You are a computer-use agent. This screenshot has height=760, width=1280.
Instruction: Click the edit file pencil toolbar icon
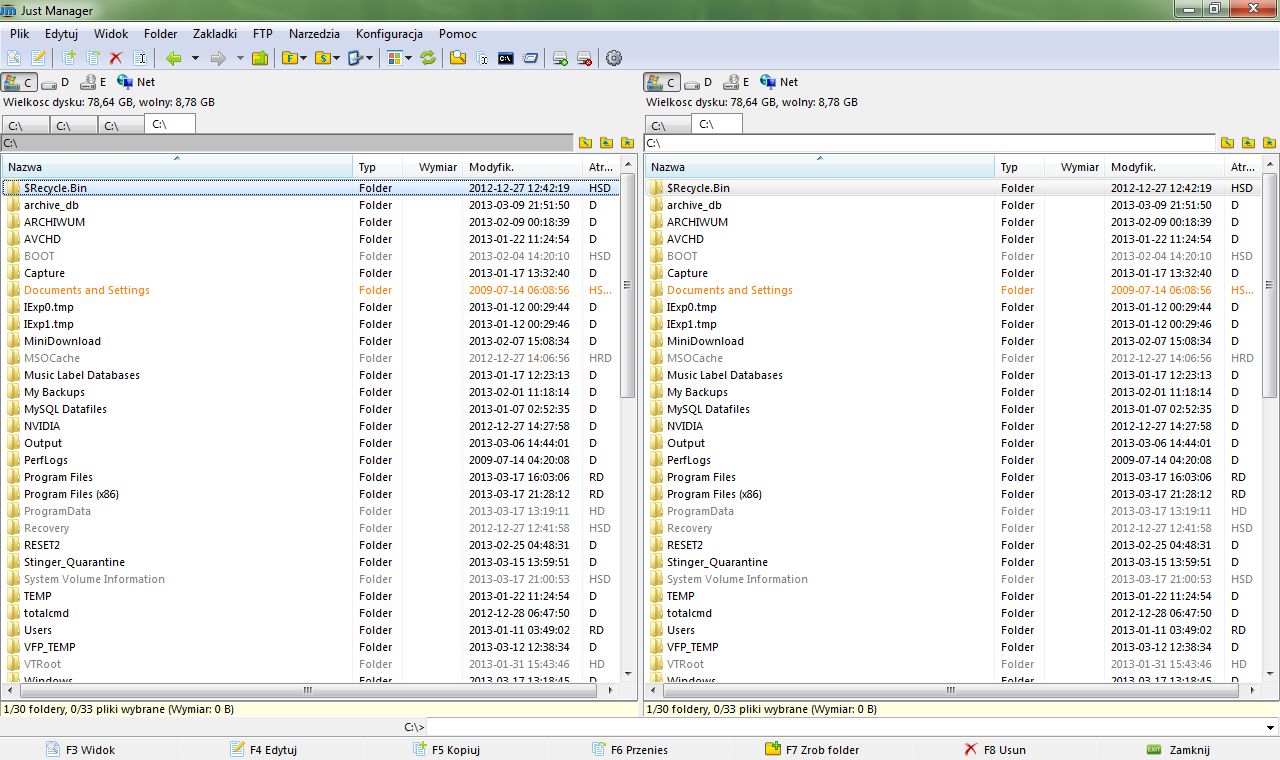(38, 58)
